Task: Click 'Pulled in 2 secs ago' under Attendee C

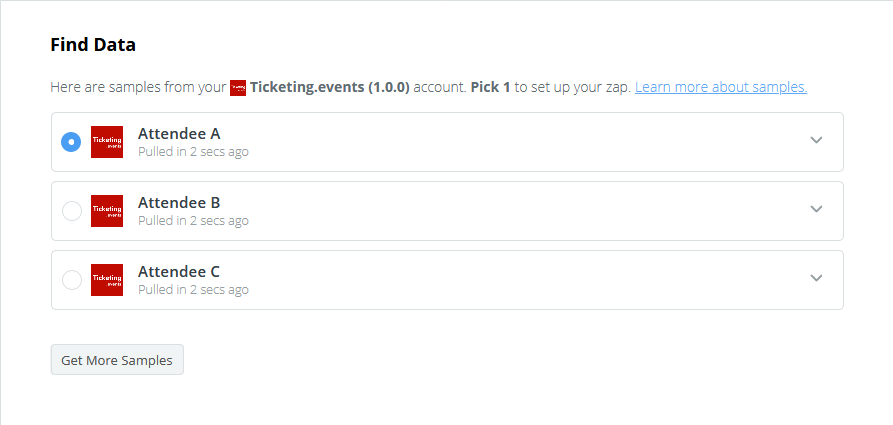Action: click(193, 290)
